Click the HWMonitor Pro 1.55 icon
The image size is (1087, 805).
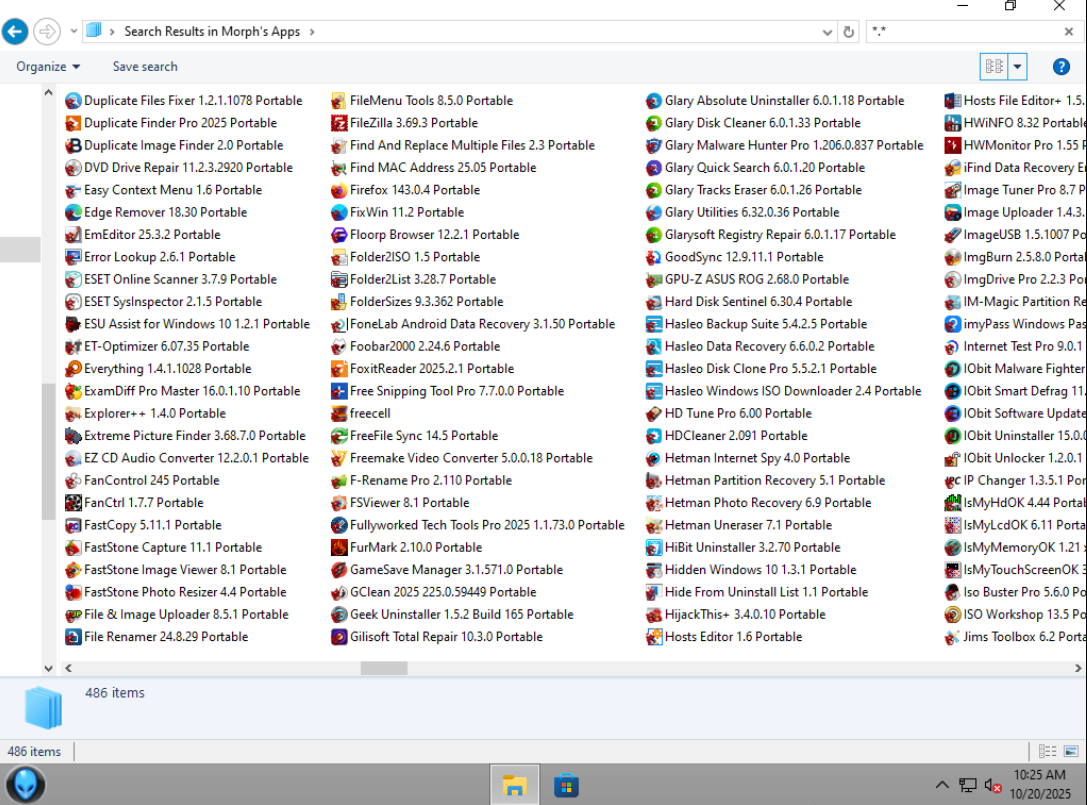(953, 145)
